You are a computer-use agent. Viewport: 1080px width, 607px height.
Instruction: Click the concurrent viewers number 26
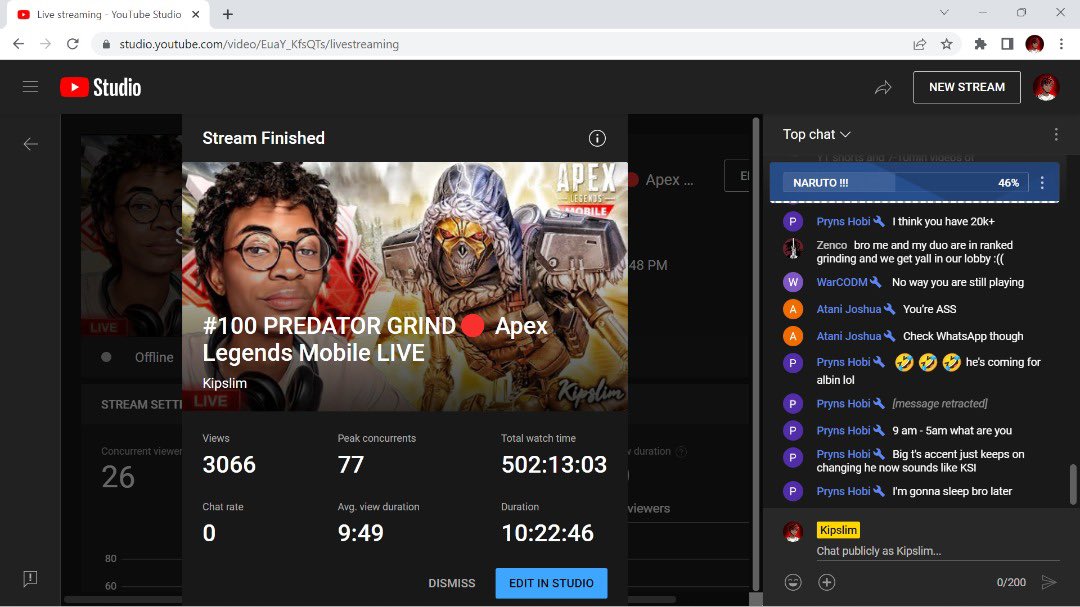point(118,477)
